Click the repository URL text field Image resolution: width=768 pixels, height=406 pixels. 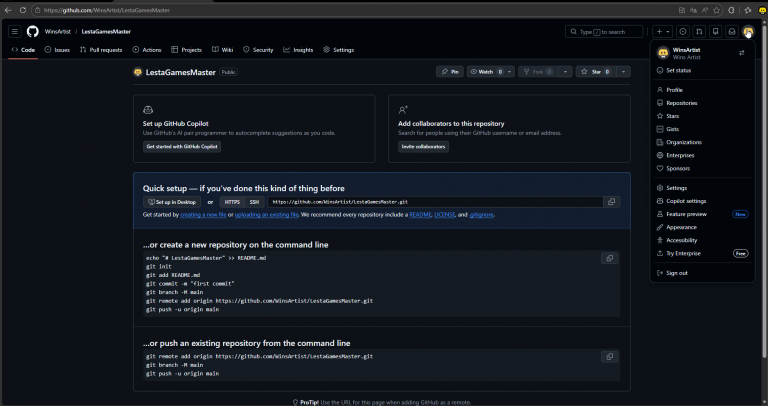[435, 202]
